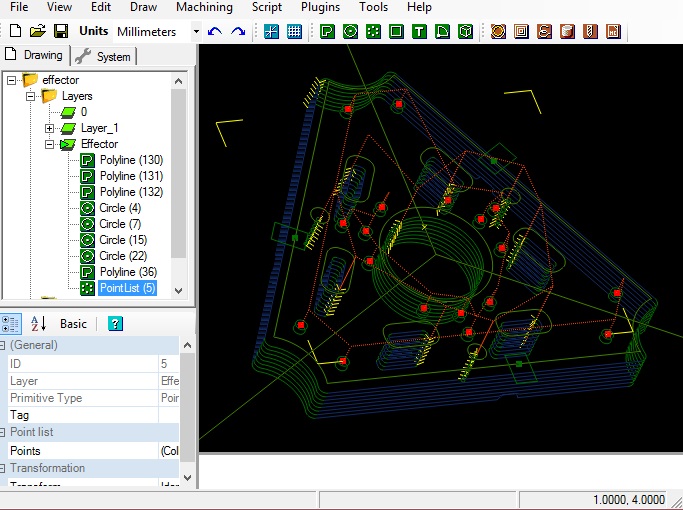
Task: Collapse the Effector layer node
Action: click(49, 144)
